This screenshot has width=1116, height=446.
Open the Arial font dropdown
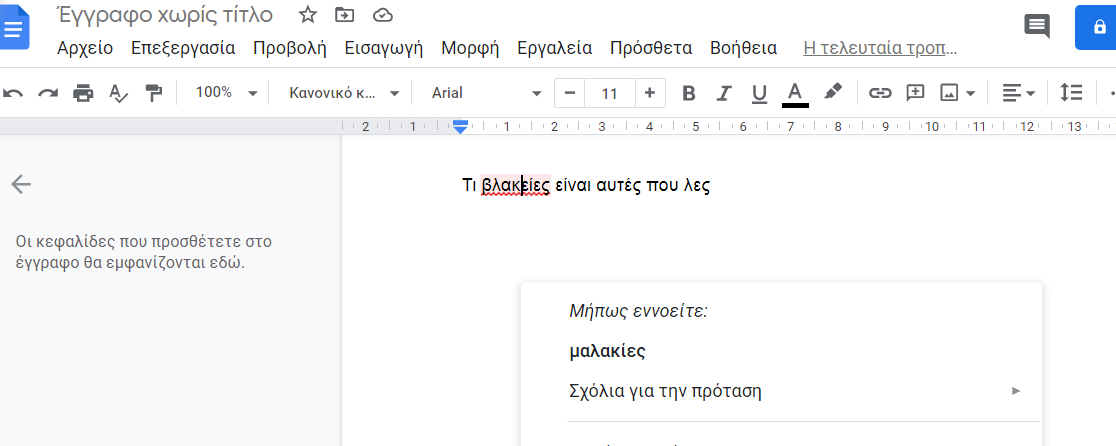(486, 93)
